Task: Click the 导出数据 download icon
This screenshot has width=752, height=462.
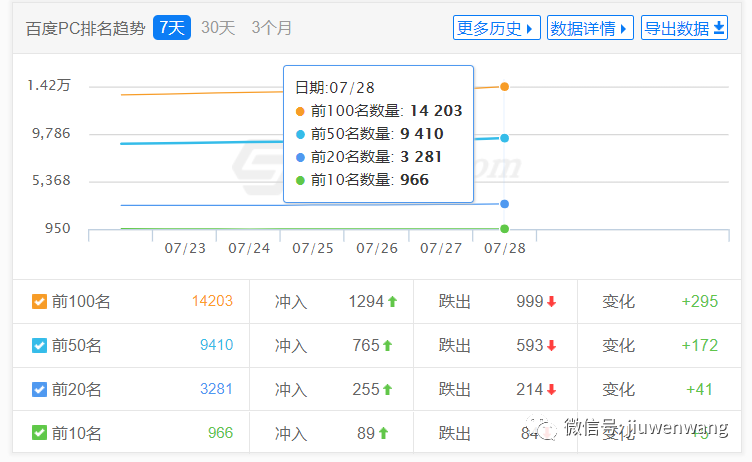Action: point(718,28)
